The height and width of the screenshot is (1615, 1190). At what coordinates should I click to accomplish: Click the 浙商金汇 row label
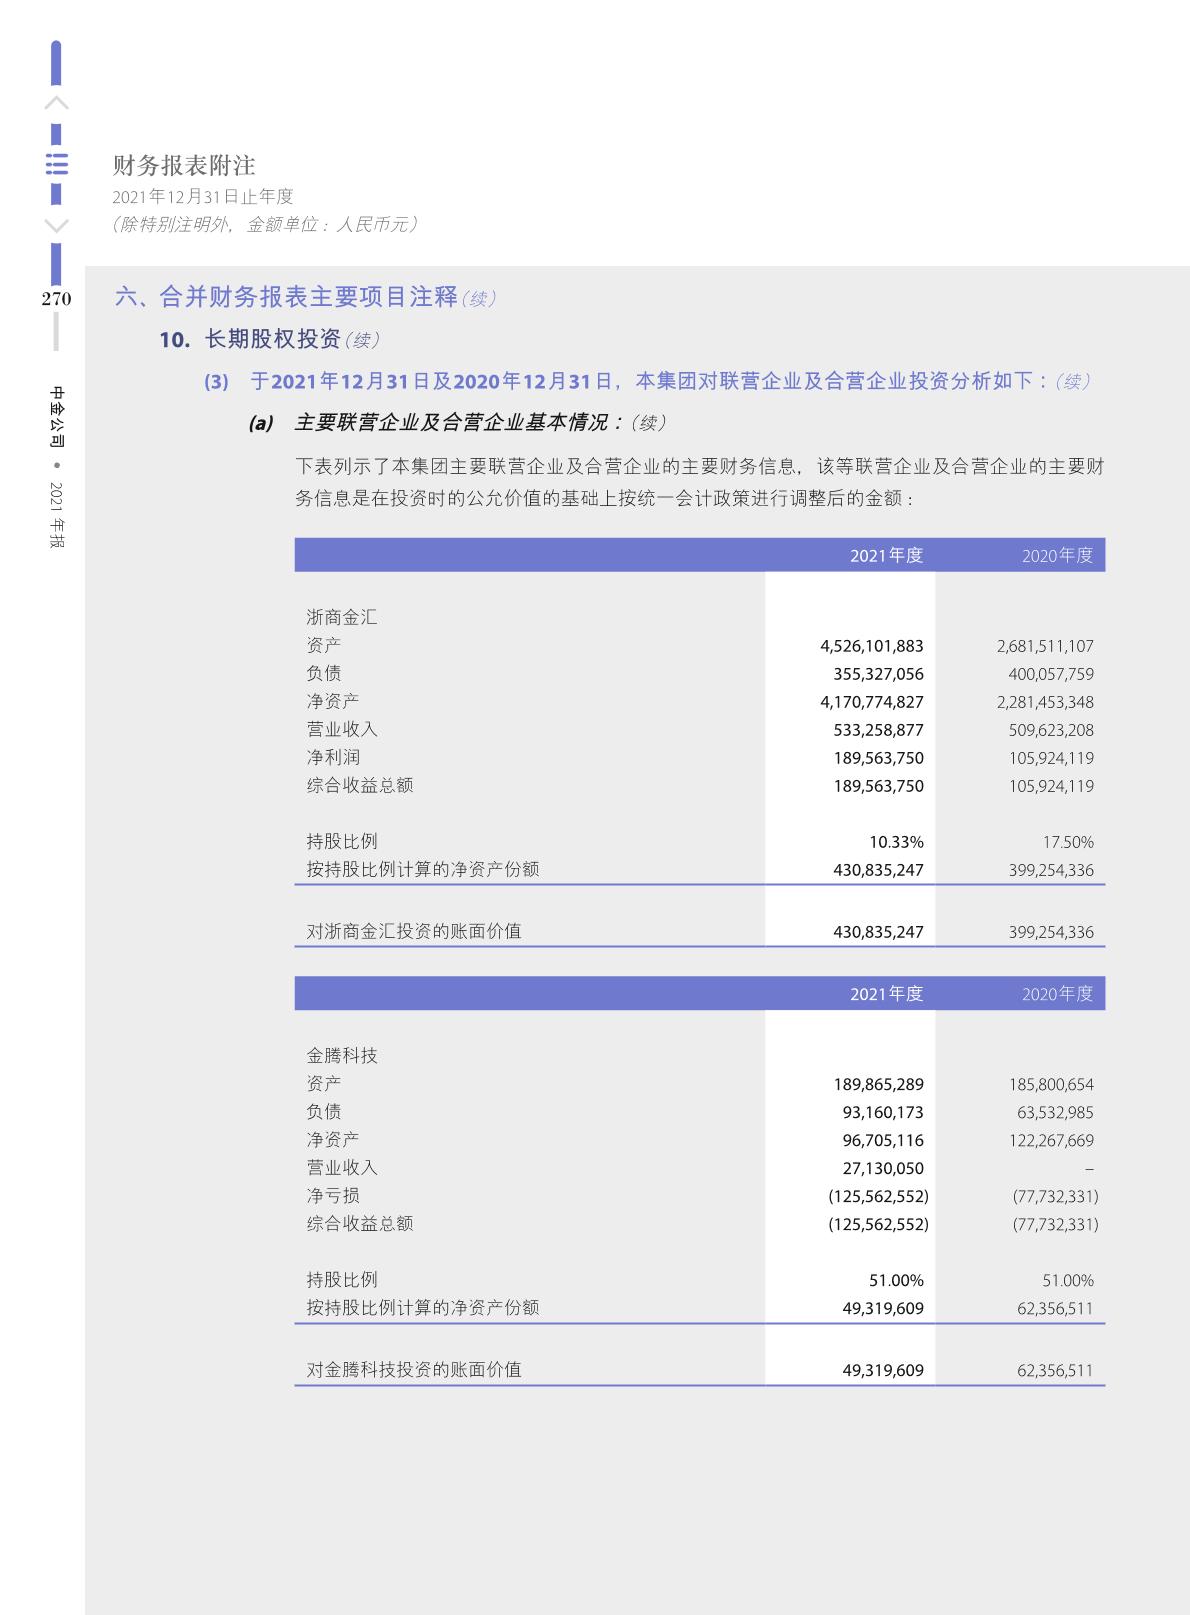coord(342,617)
